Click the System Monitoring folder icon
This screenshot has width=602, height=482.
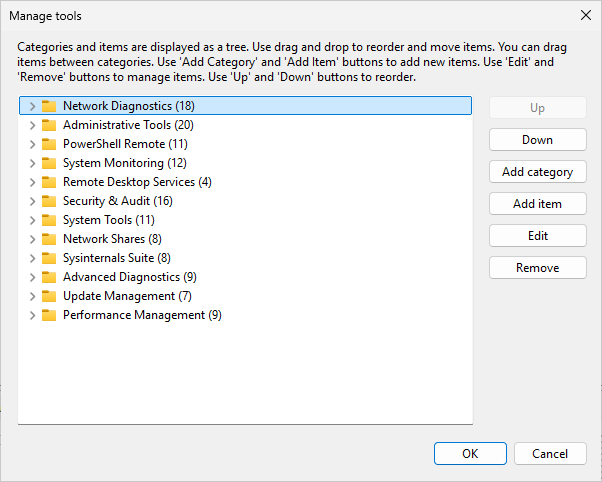[x=48, y=163]
